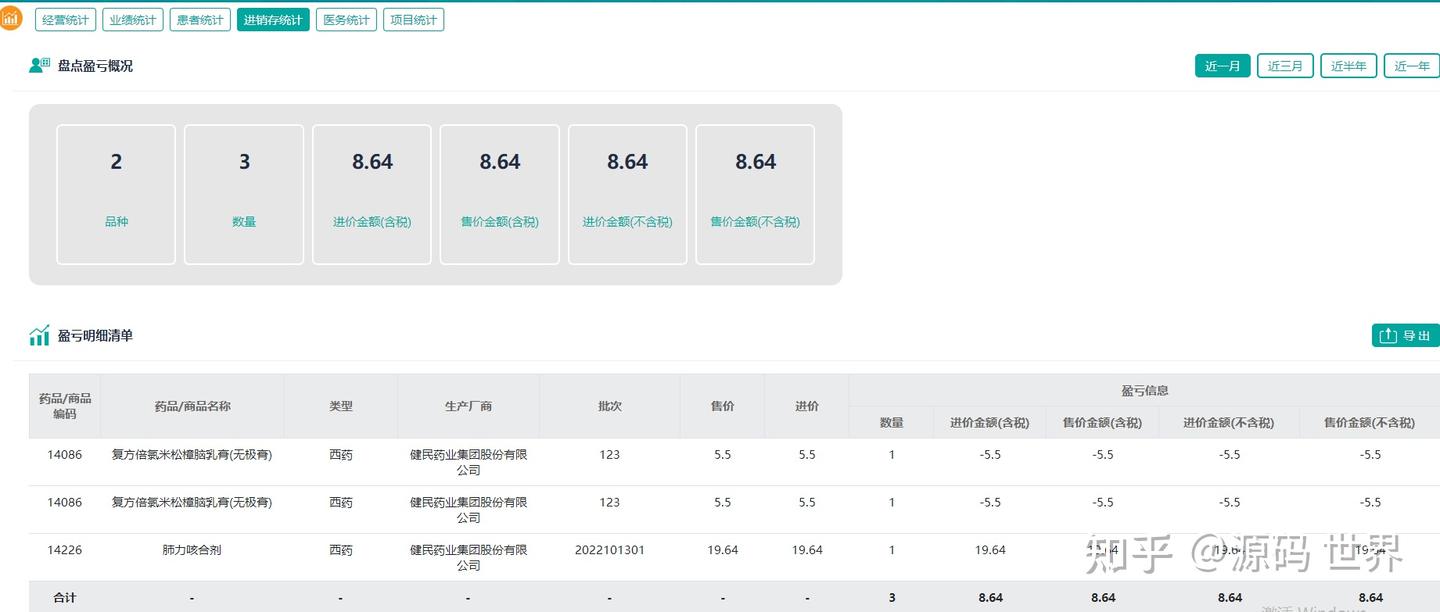
Task: Click the 盈亏信息 column header
Action: pos(1144,390)
